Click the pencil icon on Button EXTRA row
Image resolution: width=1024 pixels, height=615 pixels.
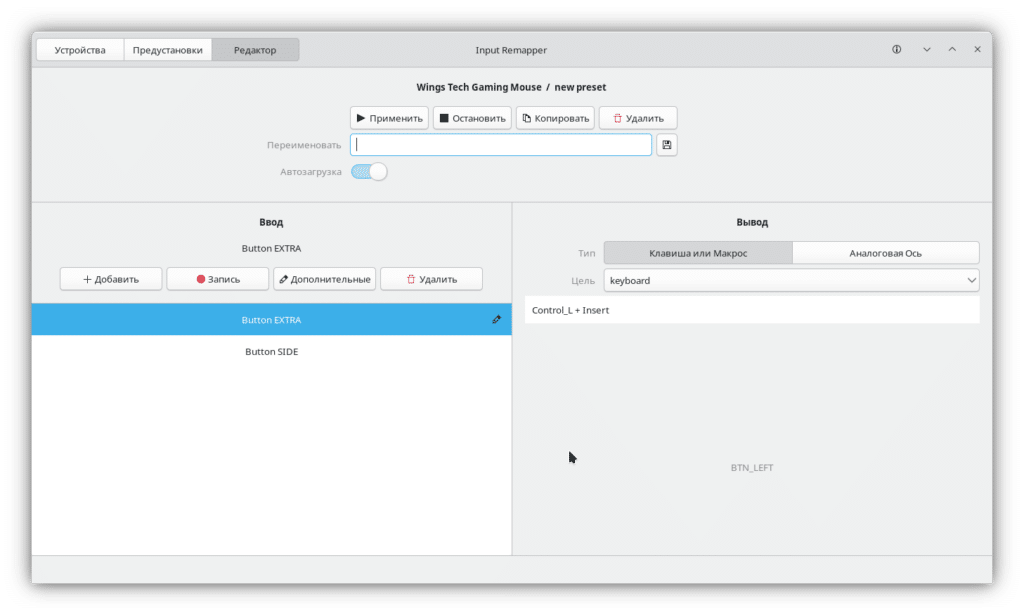point(497,320)
